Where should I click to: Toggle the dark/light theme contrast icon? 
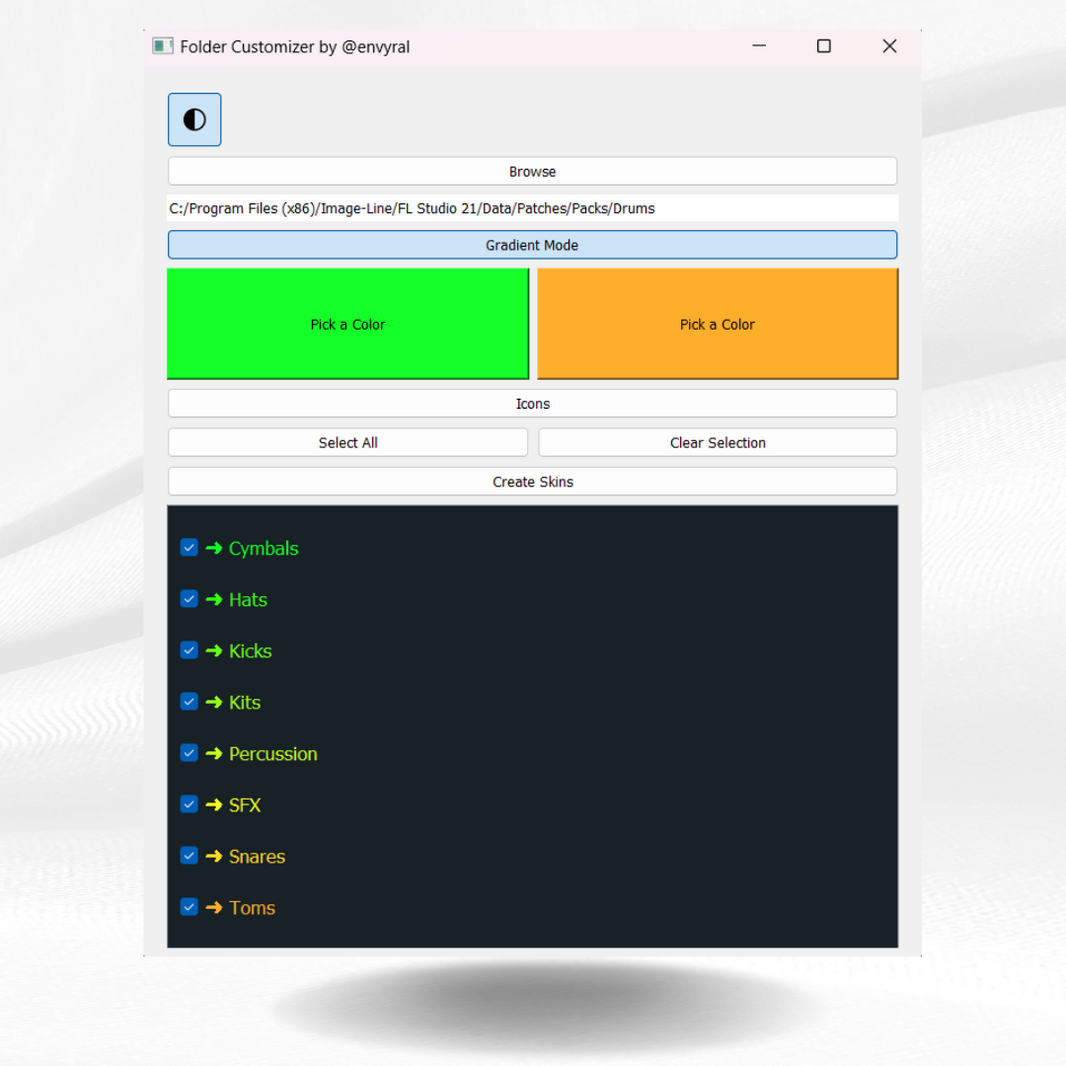click(194, 120)
